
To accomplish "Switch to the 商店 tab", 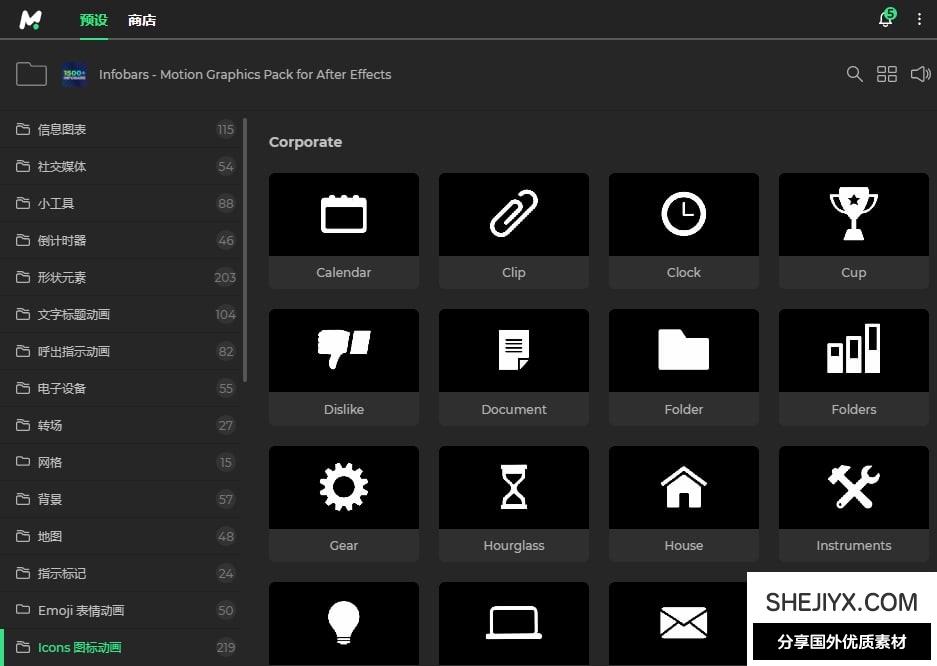I will (142, 20).
